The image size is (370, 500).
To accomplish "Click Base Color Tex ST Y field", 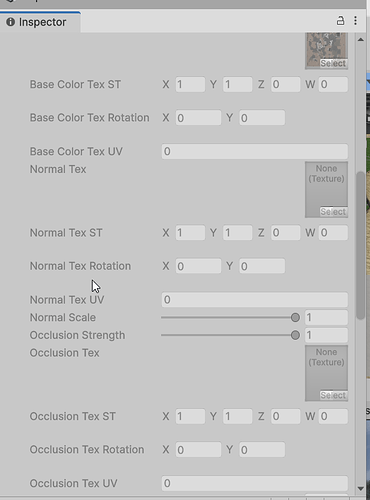I will coord(237,84).
